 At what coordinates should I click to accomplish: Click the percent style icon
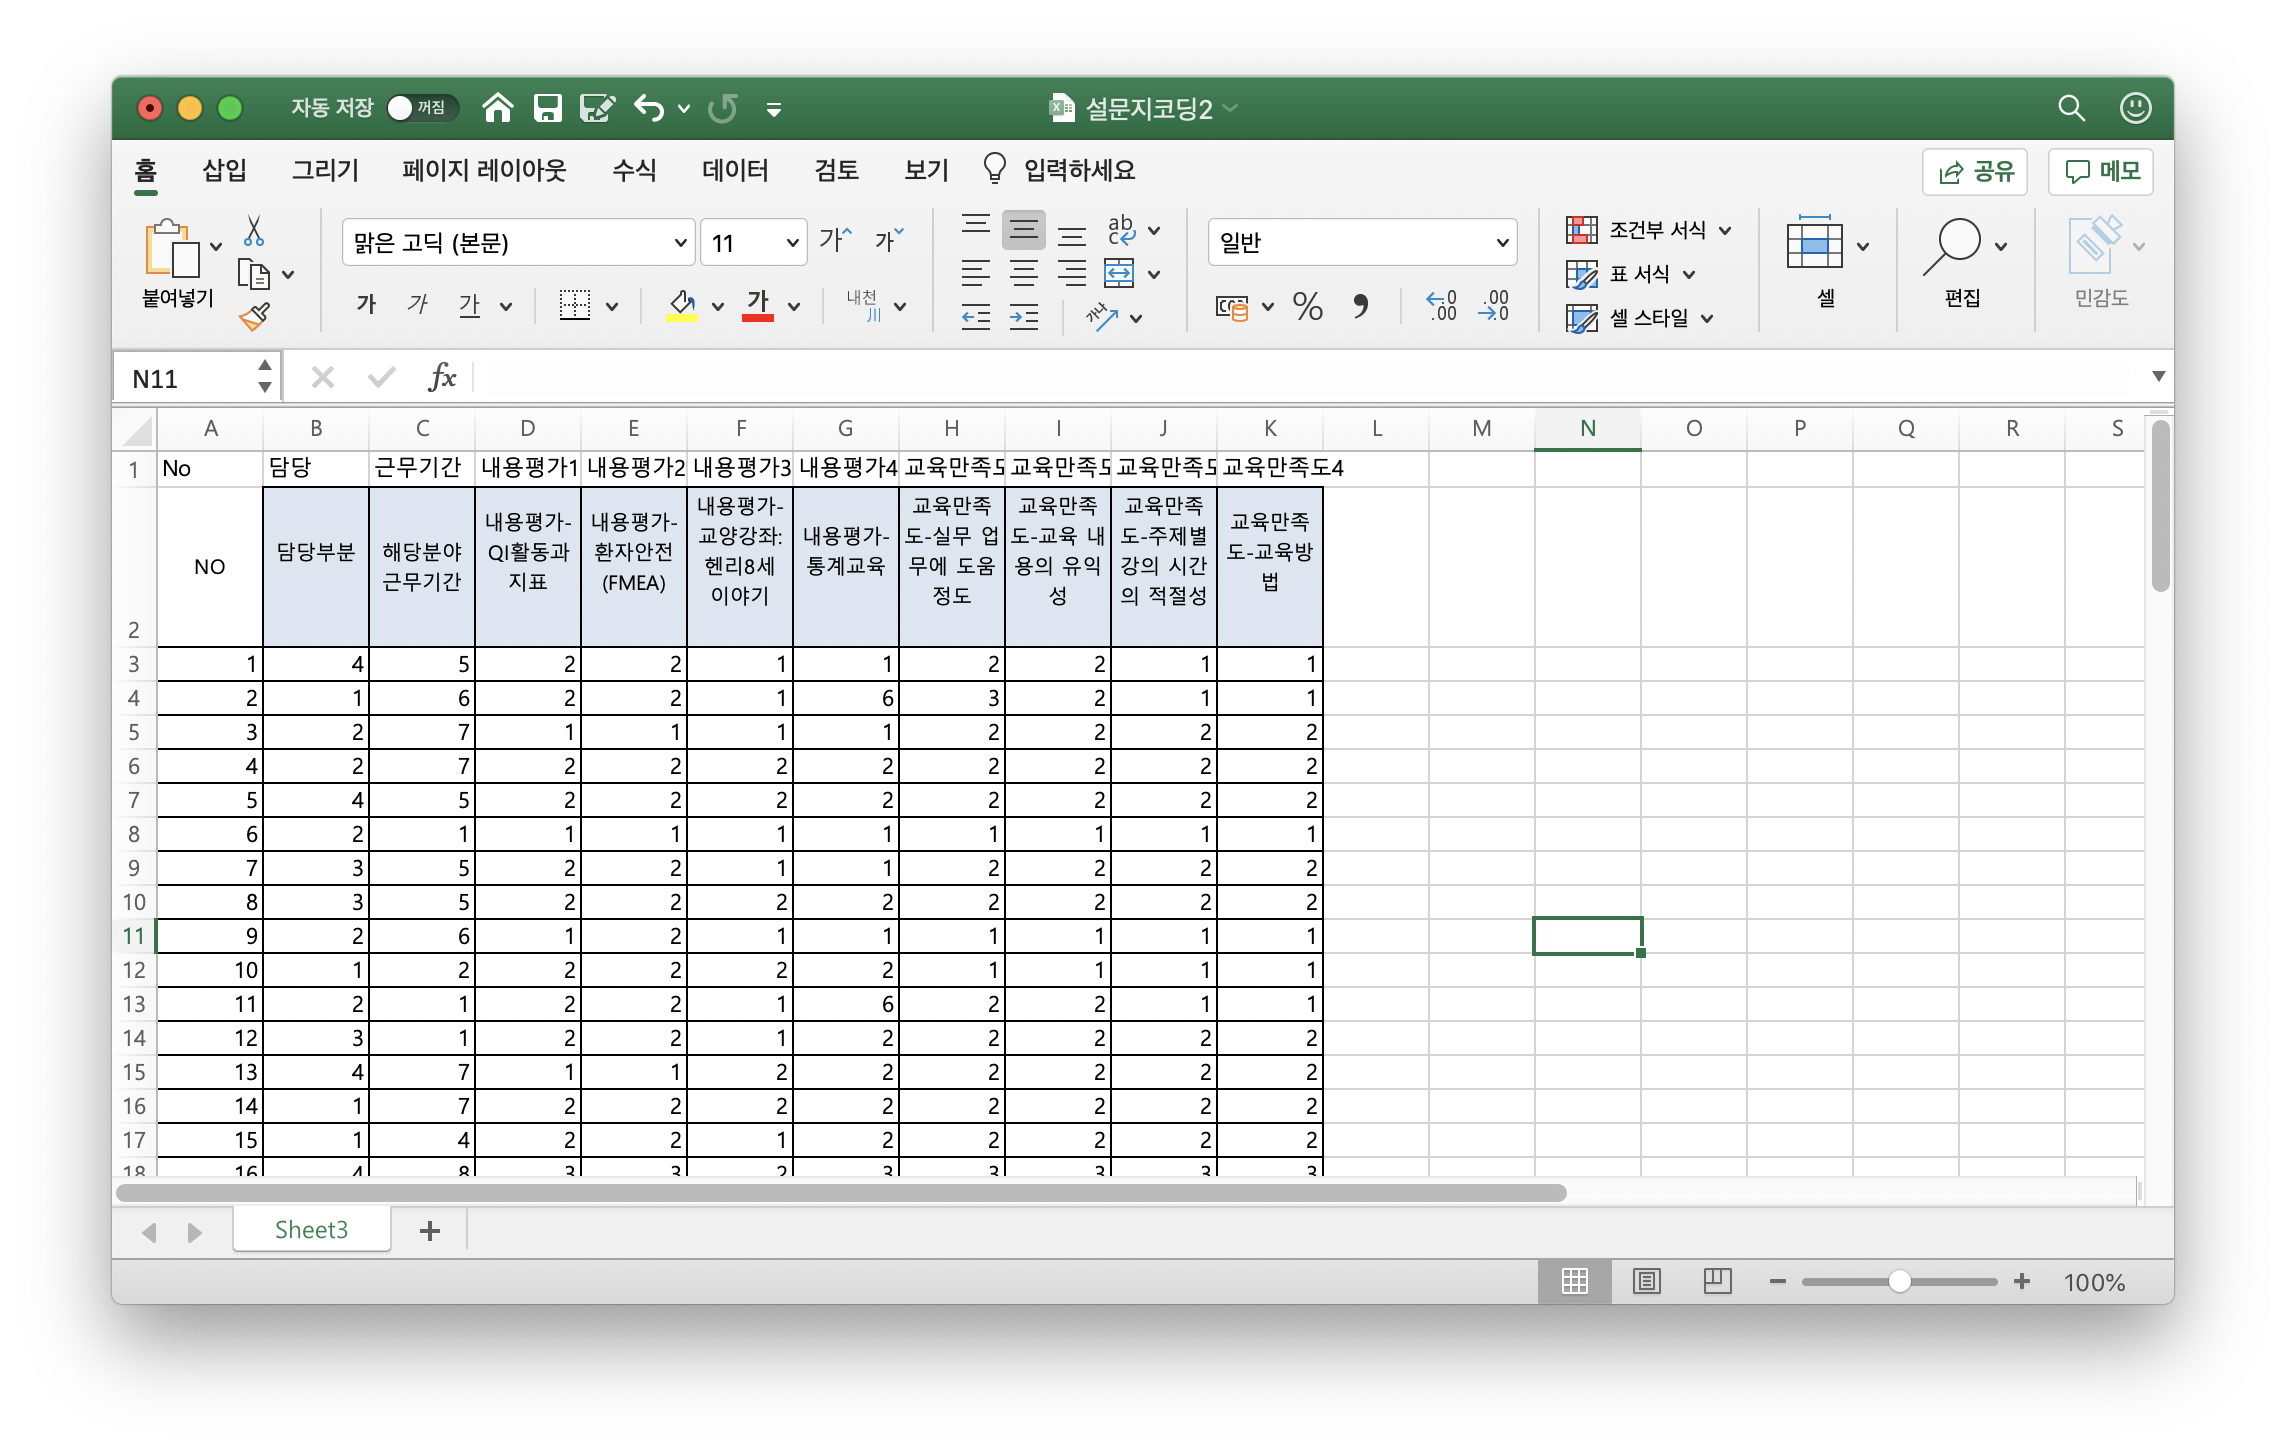coord(1307,306)
